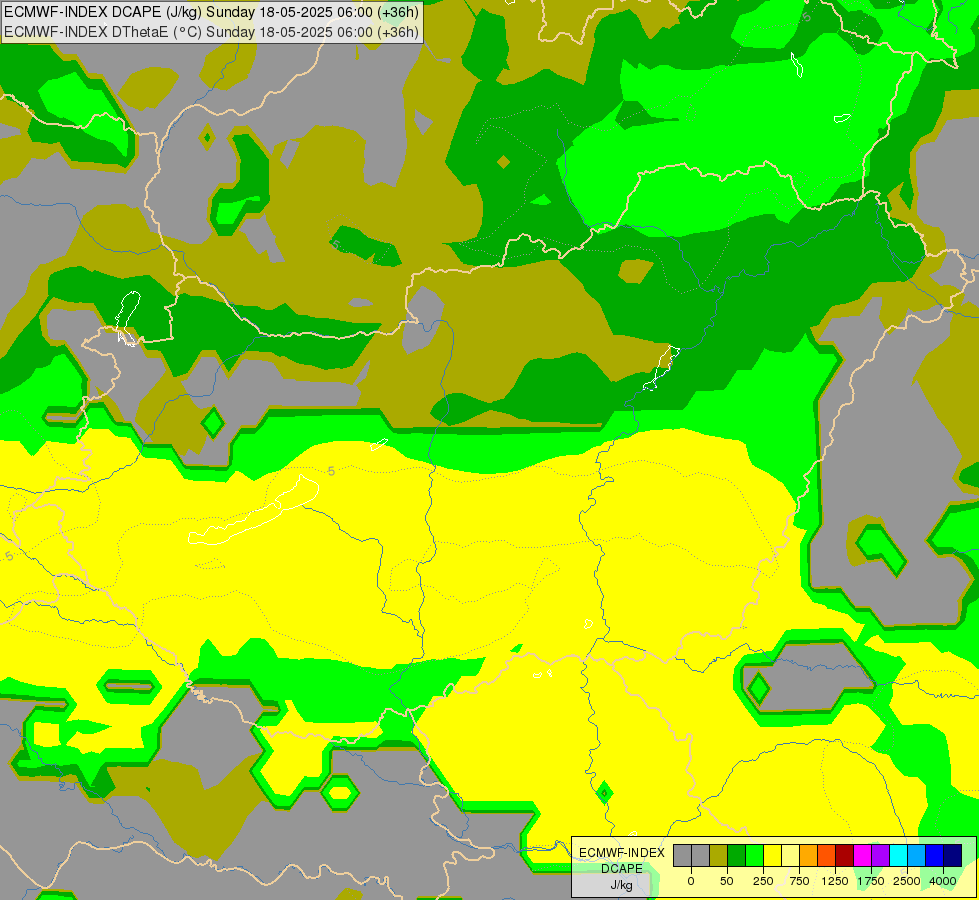This screenshot has width=979, height=900.
Task: Click the legend value 750
Action: coord(799,881)
